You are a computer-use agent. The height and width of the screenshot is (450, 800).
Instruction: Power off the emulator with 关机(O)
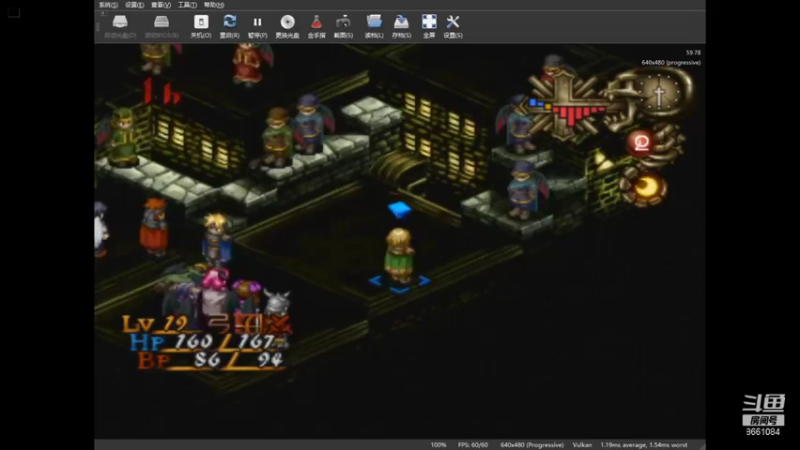pos(201,27)
